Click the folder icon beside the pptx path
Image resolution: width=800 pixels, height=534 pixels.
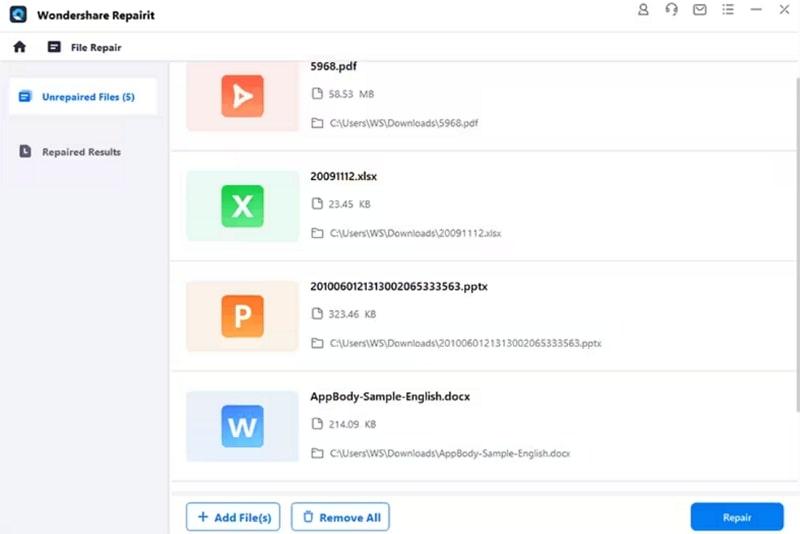click(317, 343)
